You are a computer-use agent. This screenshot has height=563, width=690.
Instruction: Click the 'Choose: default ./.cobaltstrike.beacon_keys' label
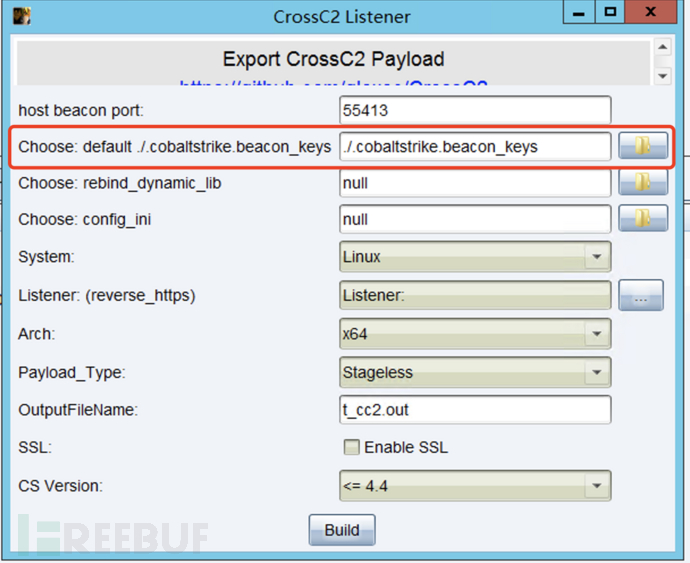(175, 147)
